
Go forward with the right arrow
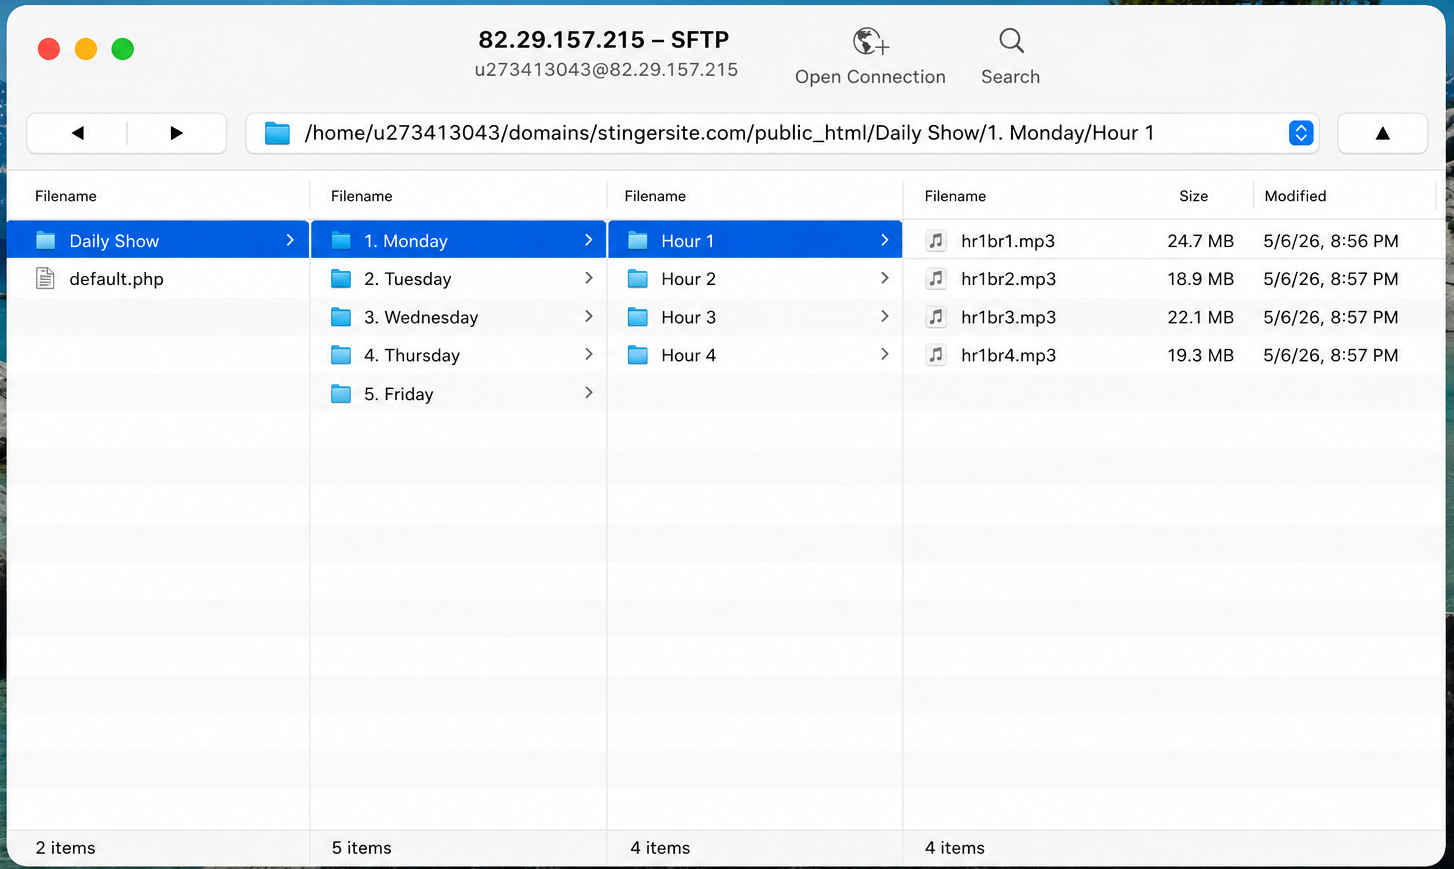[x=176, y=133]
